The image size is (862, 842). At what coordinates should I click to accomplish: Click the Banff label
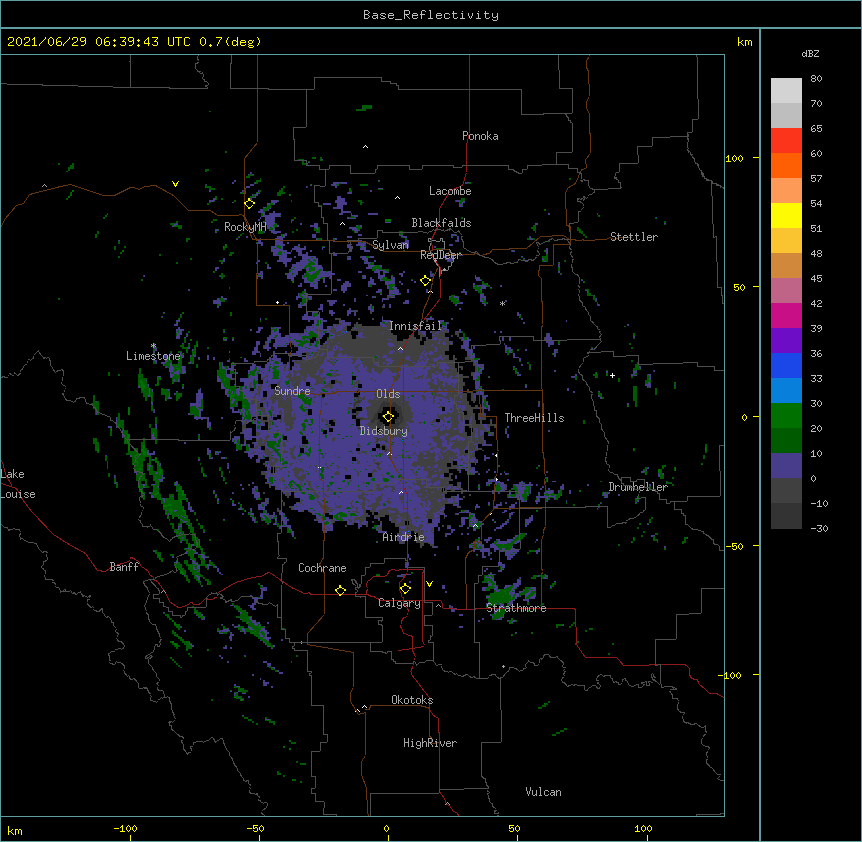point(124,567)
